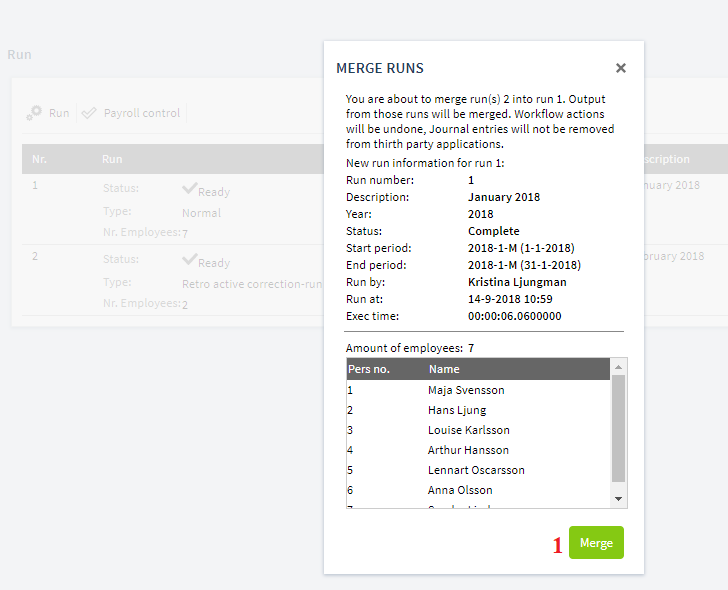Click the Run column header in runs table
This screenshot has height=590, width=728.
(x=112, y=159)
